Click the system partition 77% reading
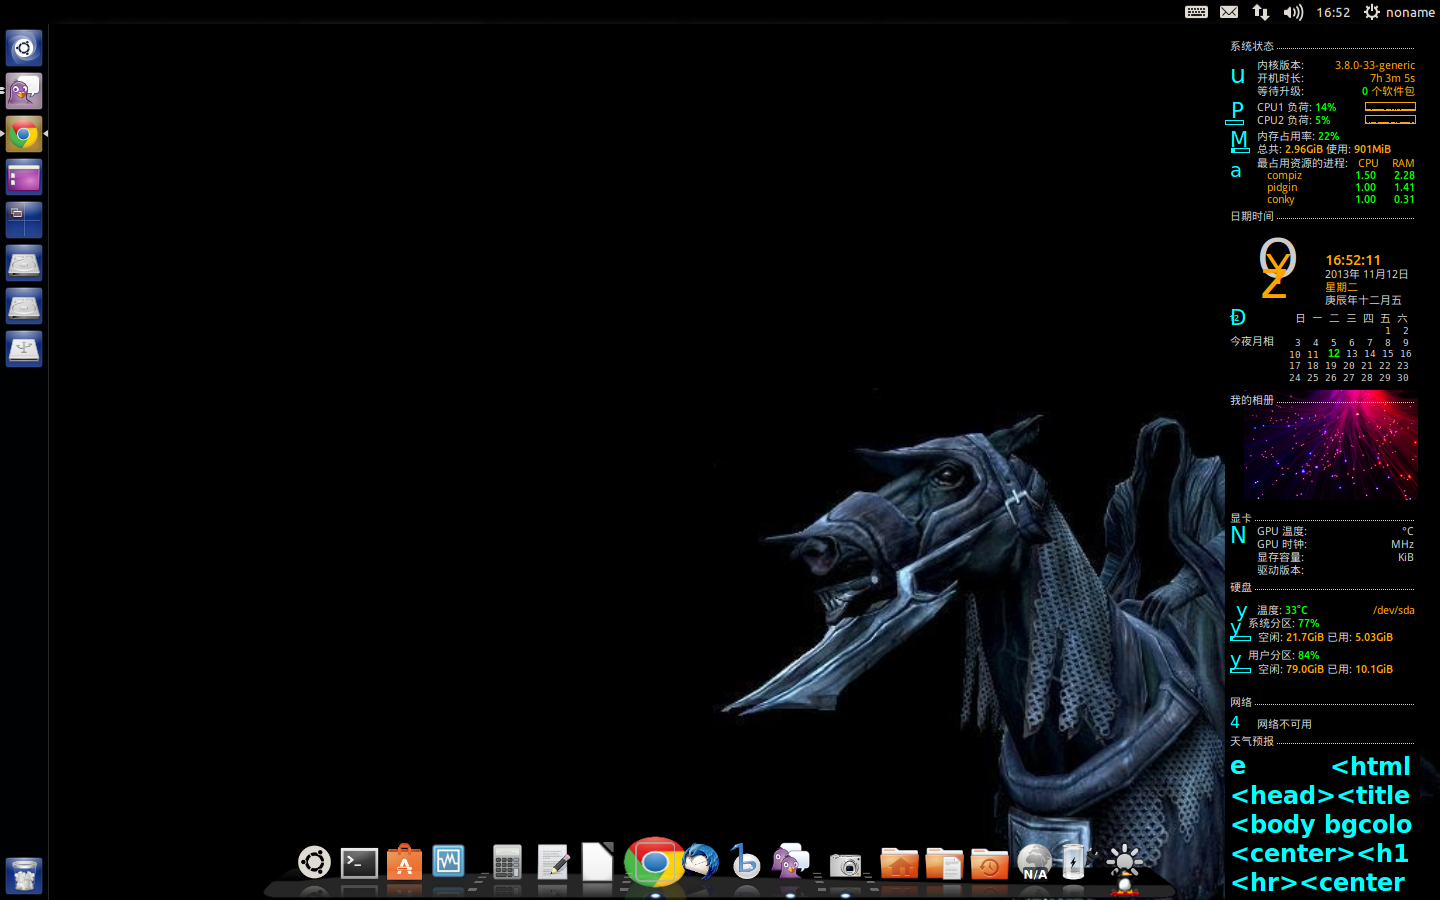Viewport: 1440px width, 900px height. tap(1308, 623)
